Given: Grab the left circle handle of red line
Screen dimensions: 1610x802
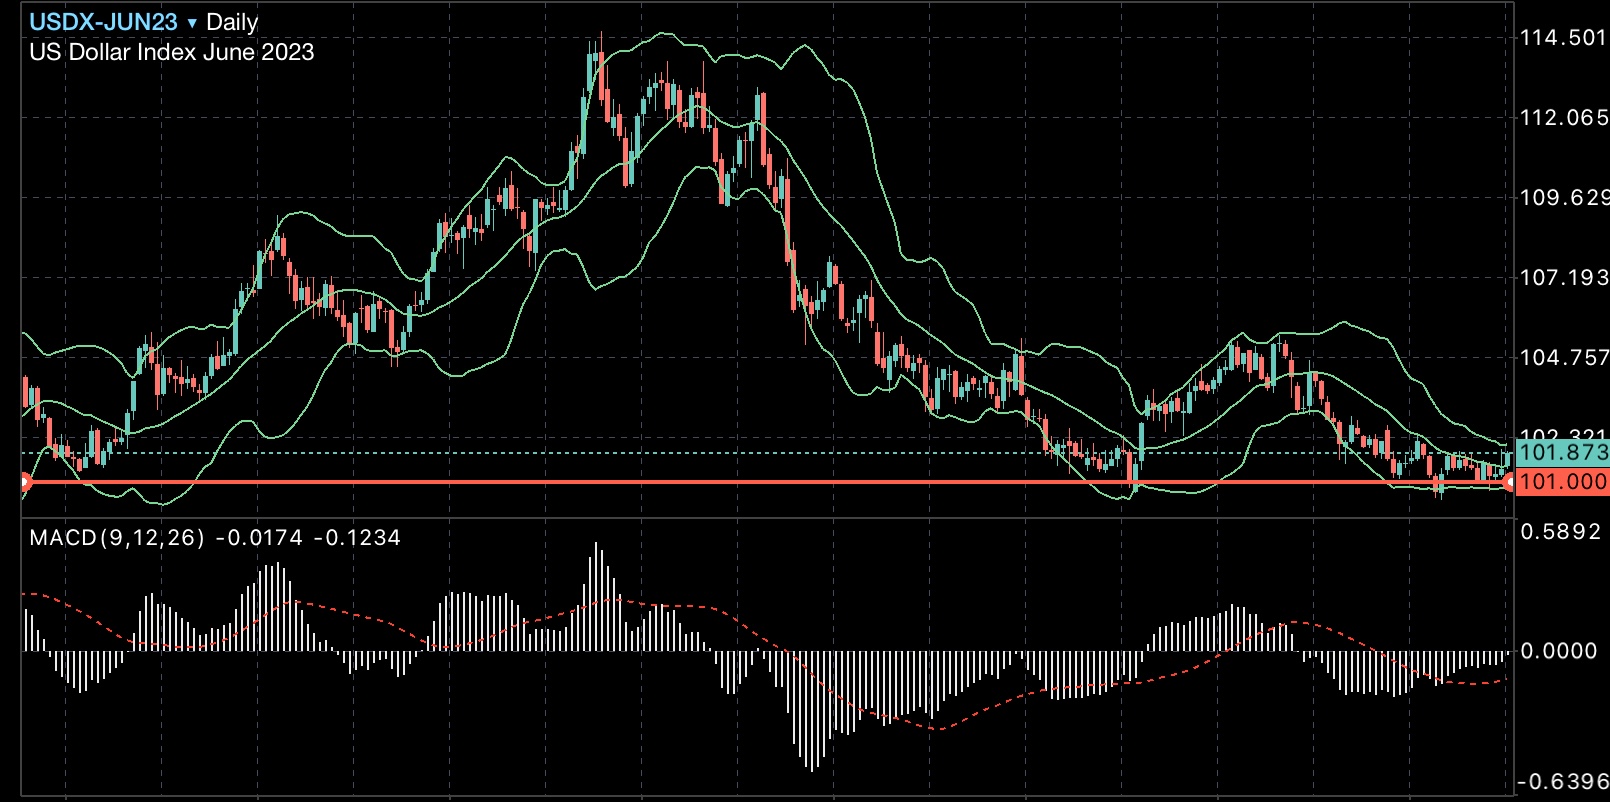Looking at the screenshot, I should 25,483.
